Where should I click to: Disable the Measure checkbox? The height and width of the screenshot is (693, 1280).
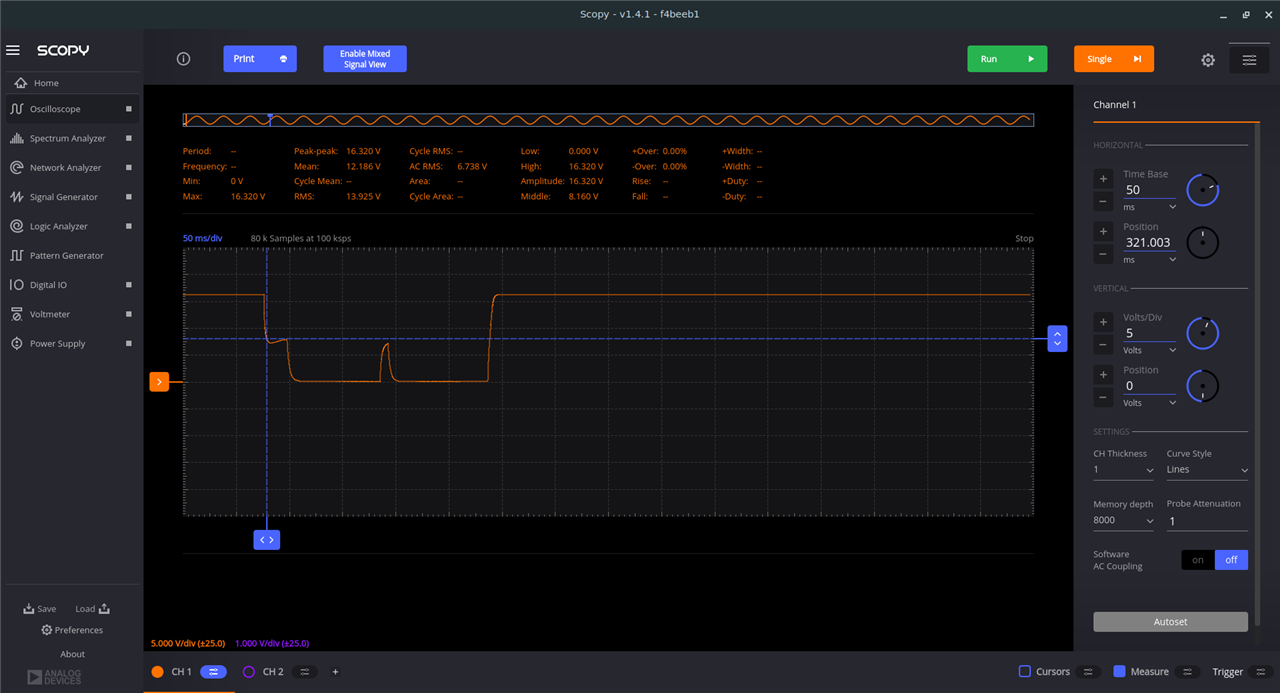tap(1119, 672)
